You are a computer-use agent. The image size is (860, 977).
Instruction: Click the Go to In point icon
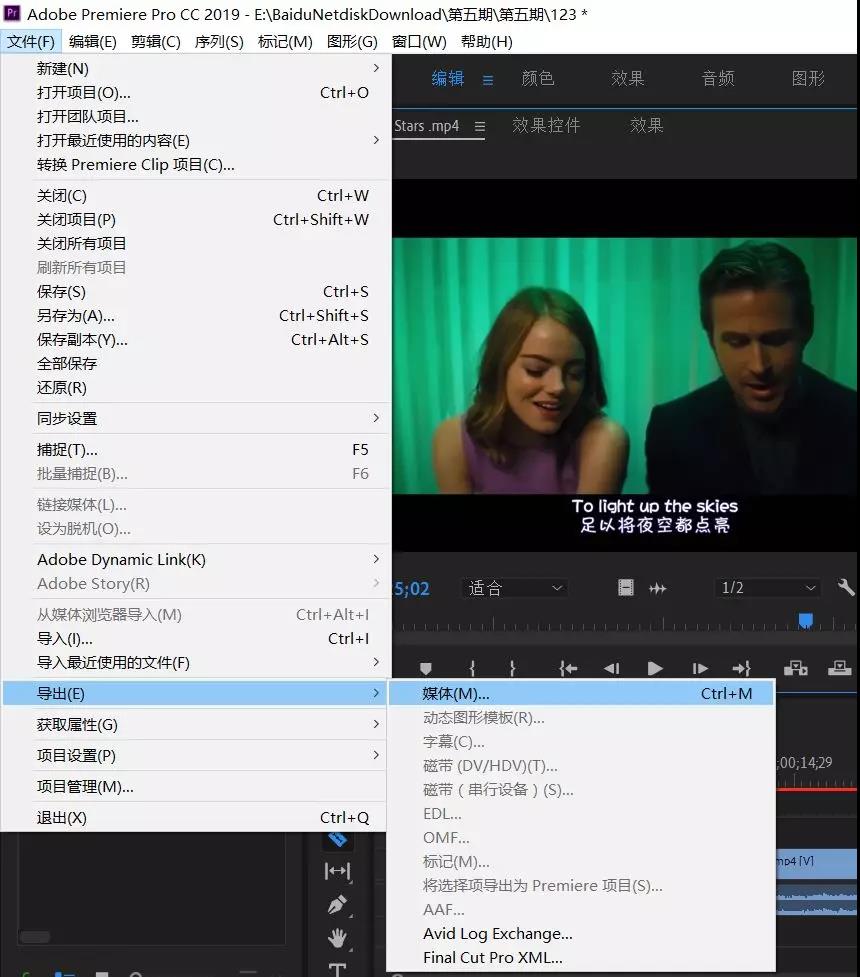click(568, 669)
